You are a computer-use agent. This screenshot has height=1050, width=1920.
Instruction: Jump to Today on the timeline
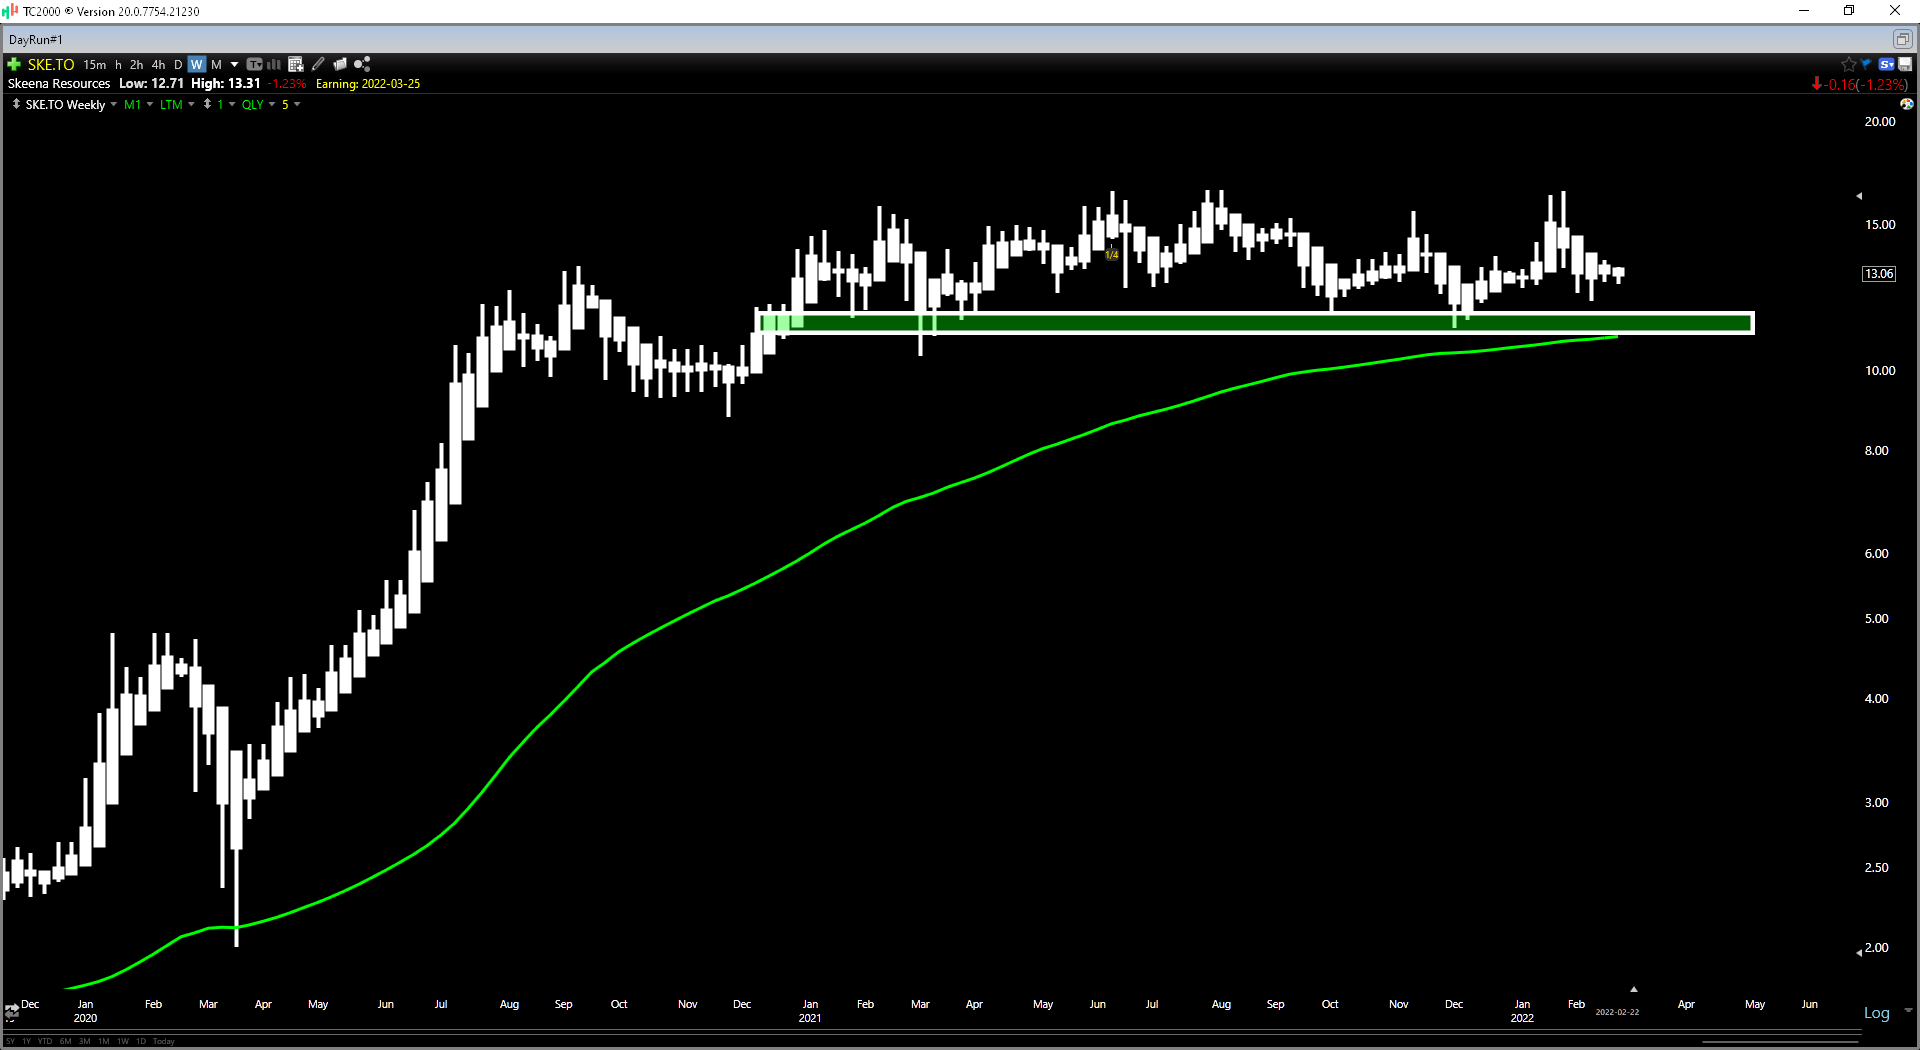[164, 1041]
